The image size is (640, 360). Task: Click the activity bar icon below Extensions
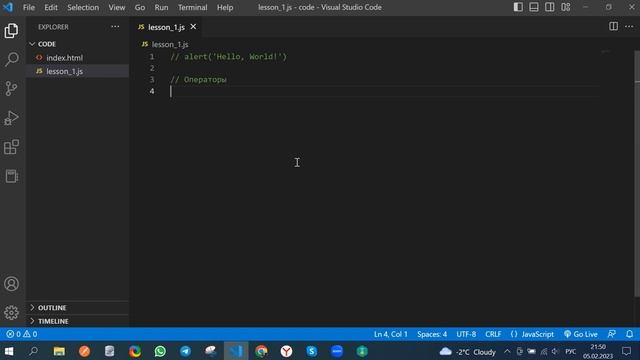[x=11, y=176]
